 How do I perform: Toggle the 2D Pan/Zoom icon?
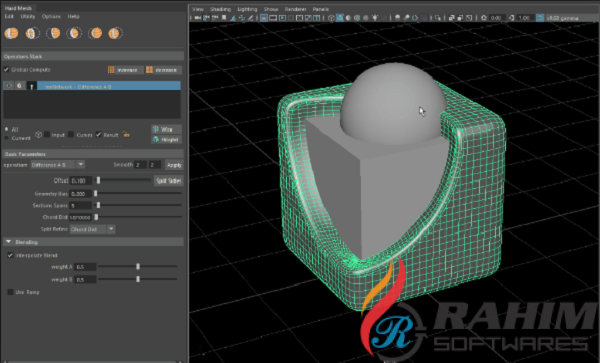(242, 18)
